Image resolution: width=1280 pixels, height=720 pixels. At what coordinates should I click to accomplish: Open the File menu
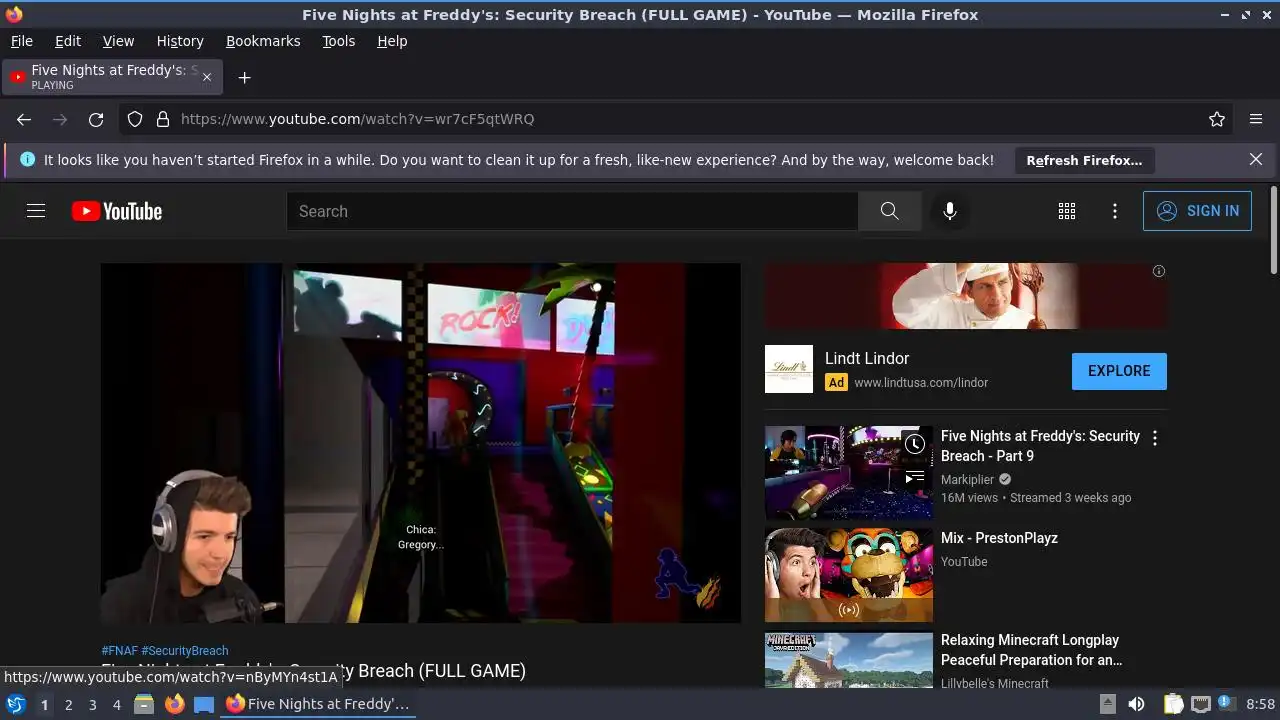22,41
